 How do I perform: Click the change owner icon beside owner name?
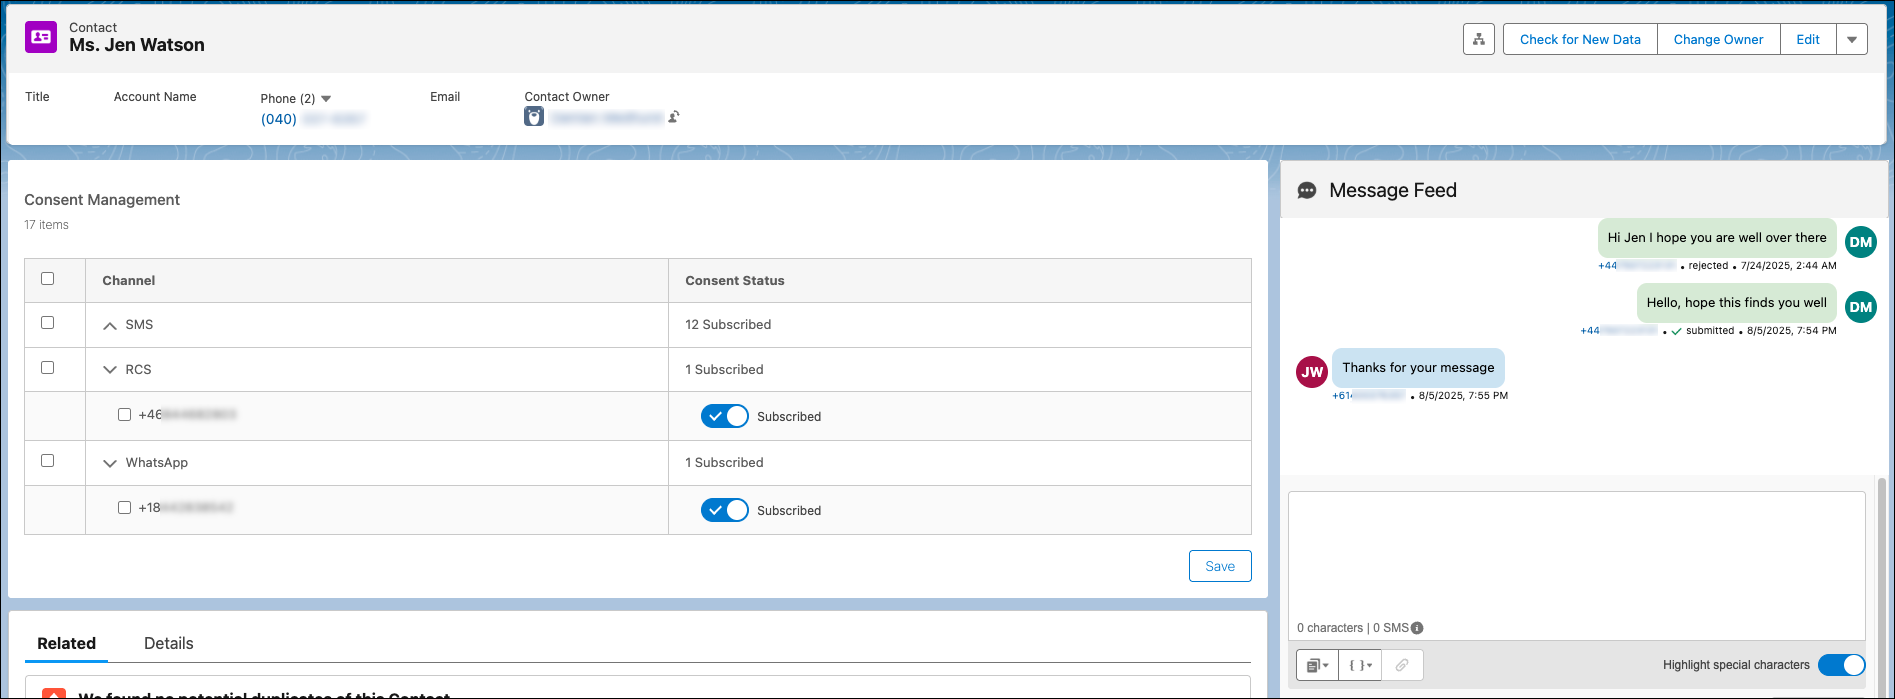coord(674,117)
